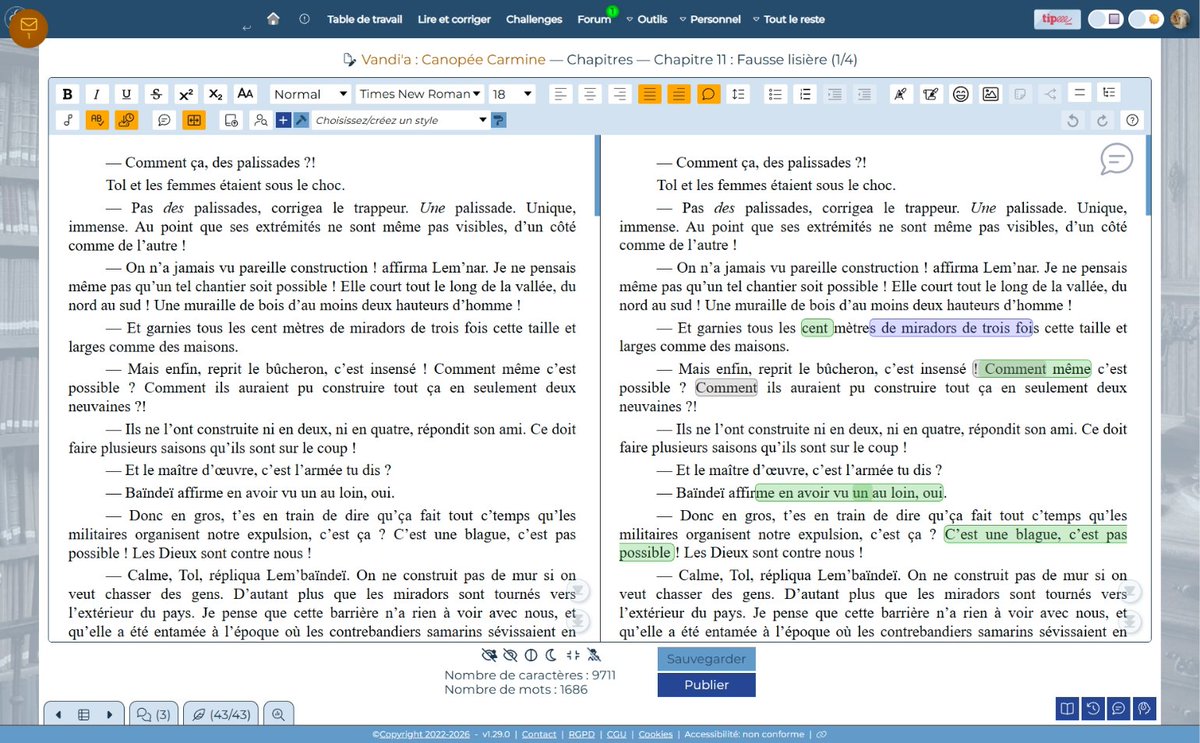Open the line spacing tool

738,94
